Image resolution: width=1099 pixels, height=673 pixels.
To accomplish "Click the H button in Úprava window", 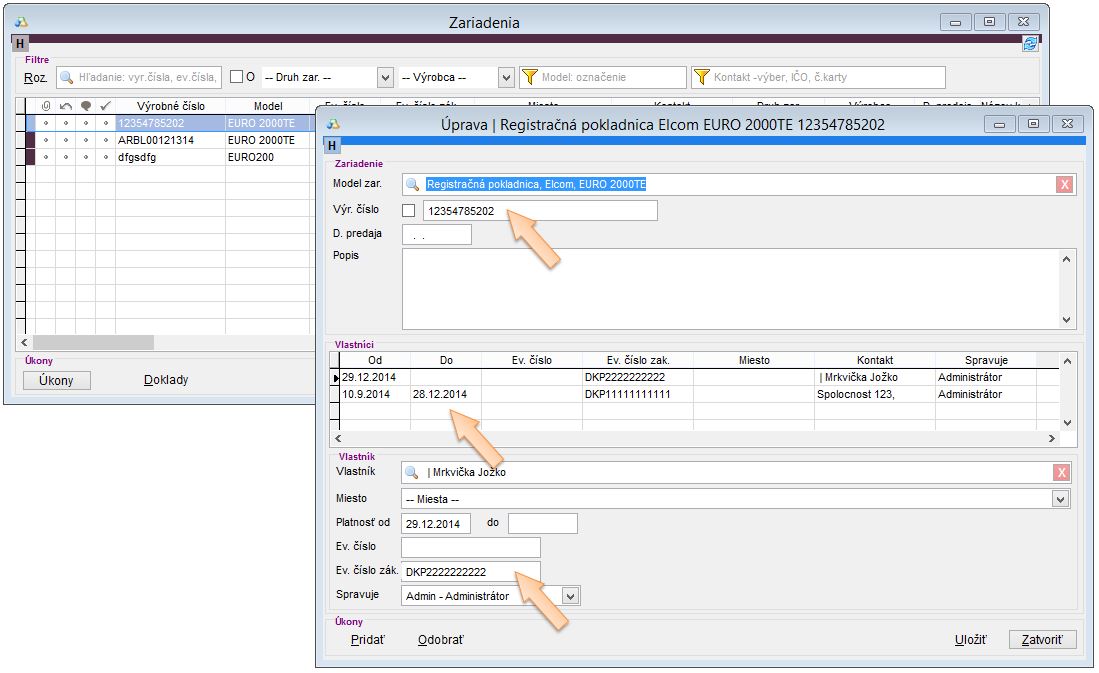I will [332, 146].
